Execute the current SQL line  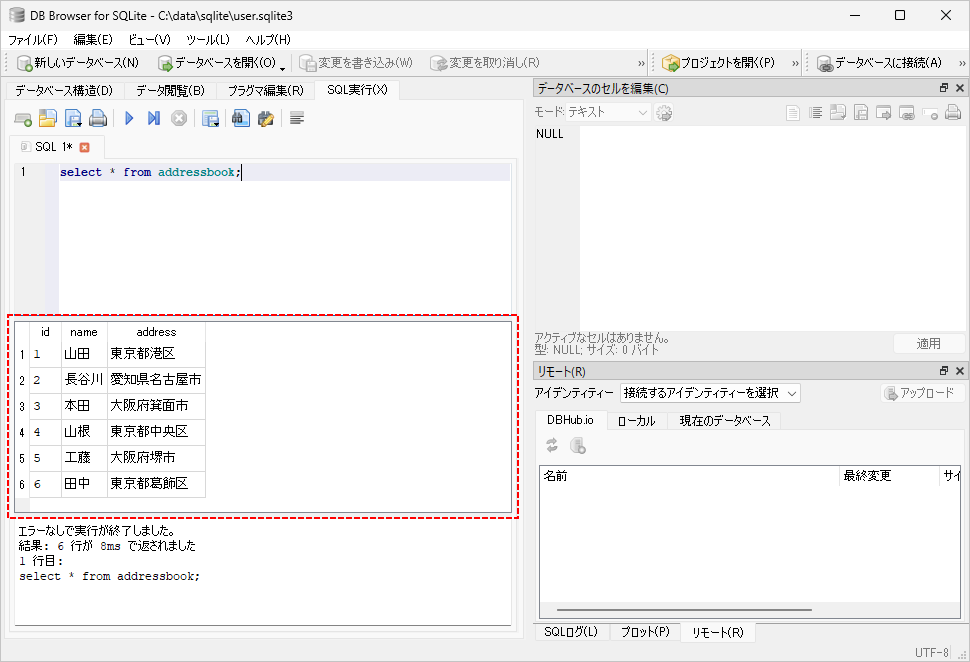[155, 118]
